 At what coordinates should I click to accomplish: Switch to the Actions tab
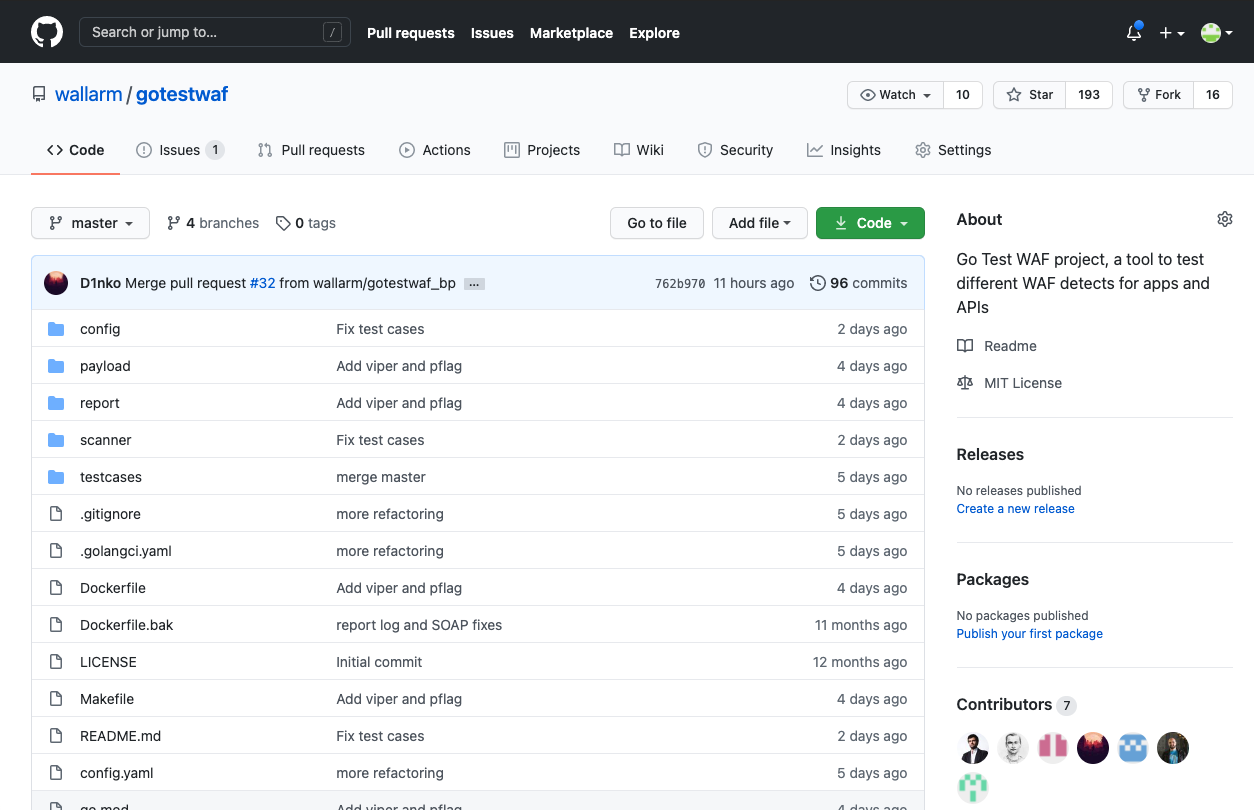point(435,150)
